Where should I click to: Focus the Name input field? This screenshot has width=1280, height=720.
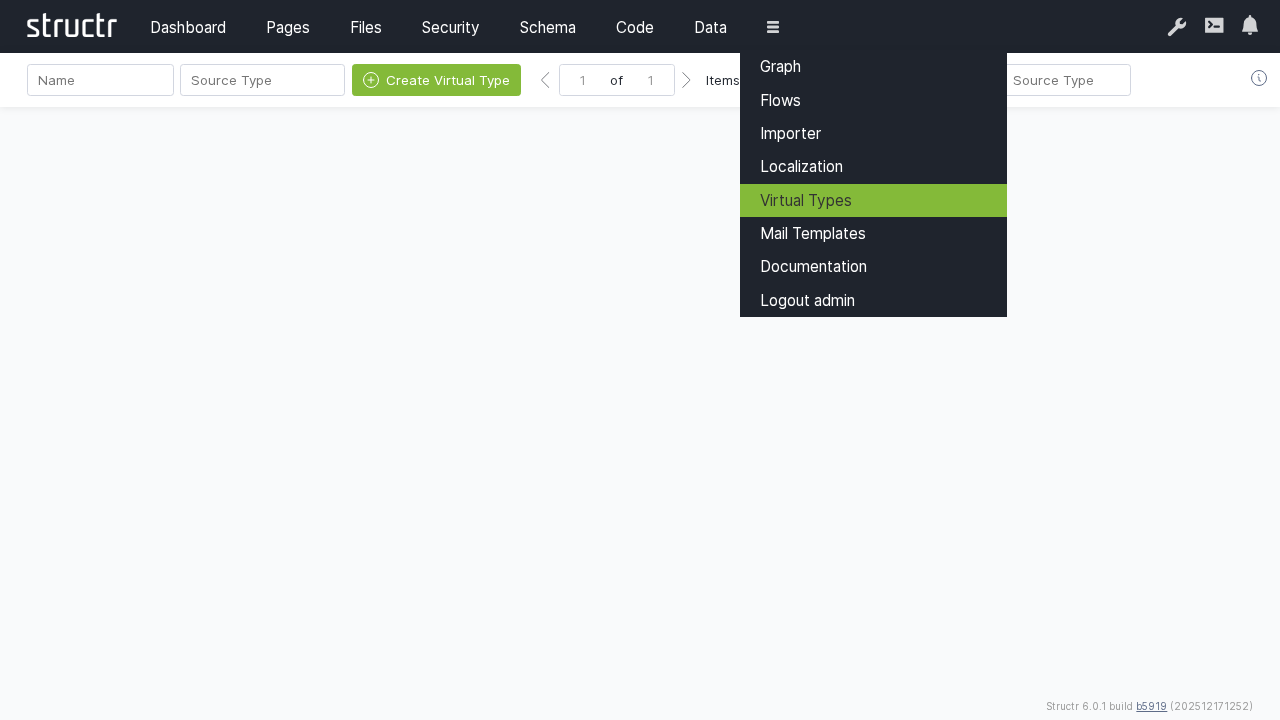100,80
